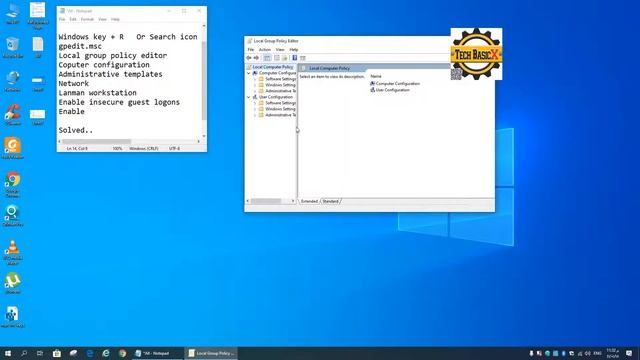Open Help menu in Local Group Policy Editor
Screen dimensions: 640x360
293,49
